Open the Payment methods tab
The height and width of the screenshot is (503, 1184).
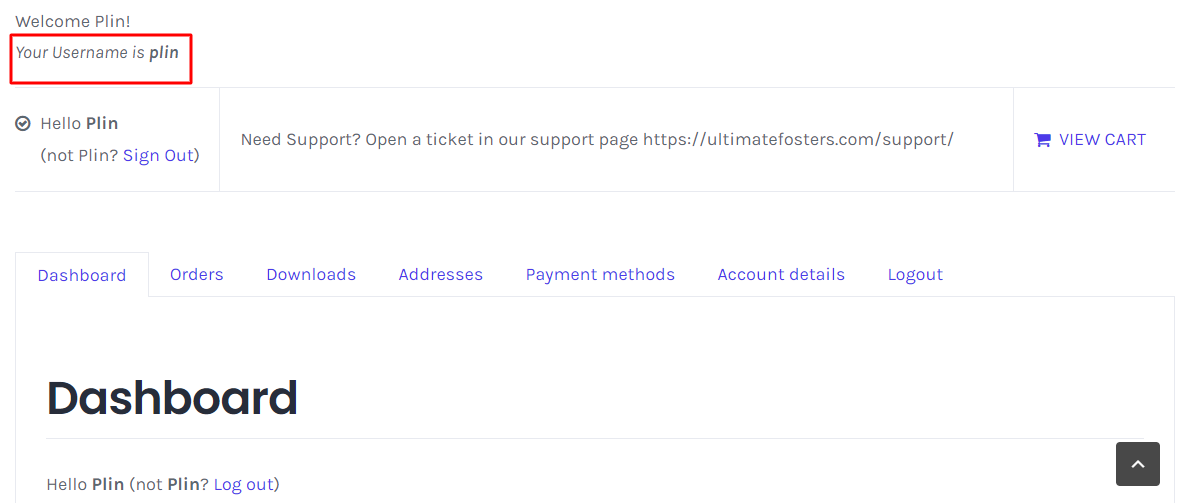click(x=600, y=274)
